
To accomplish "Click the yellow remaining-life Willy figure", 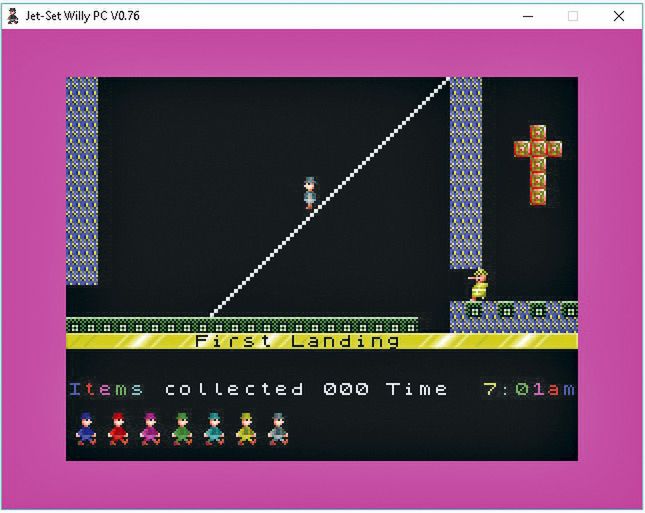I will click(246, 429).
